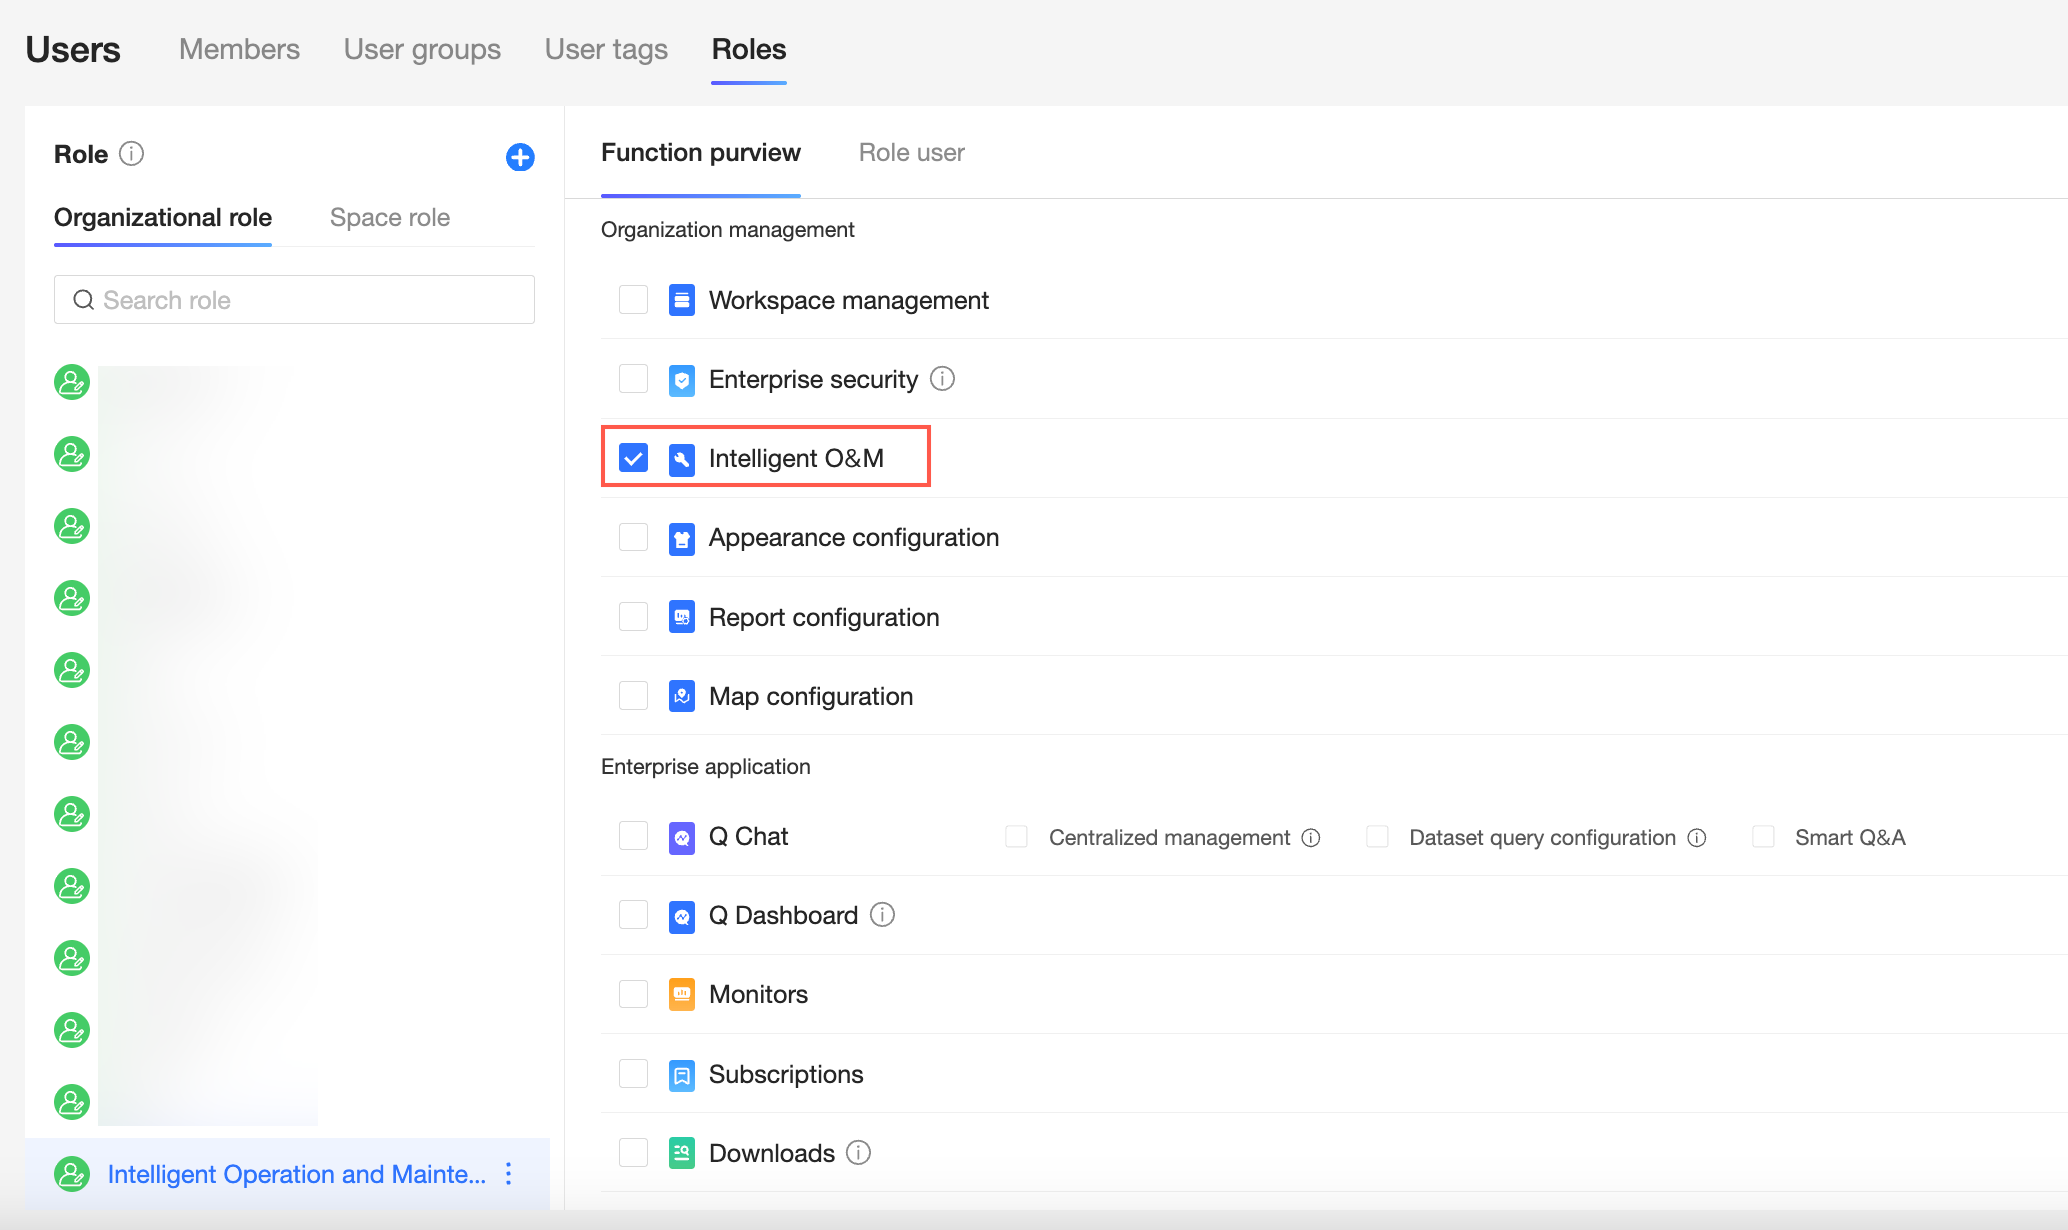Click the info icon next to Role heading
2068x1230 pixels.
pyautogui.click(x=131, y=154)
